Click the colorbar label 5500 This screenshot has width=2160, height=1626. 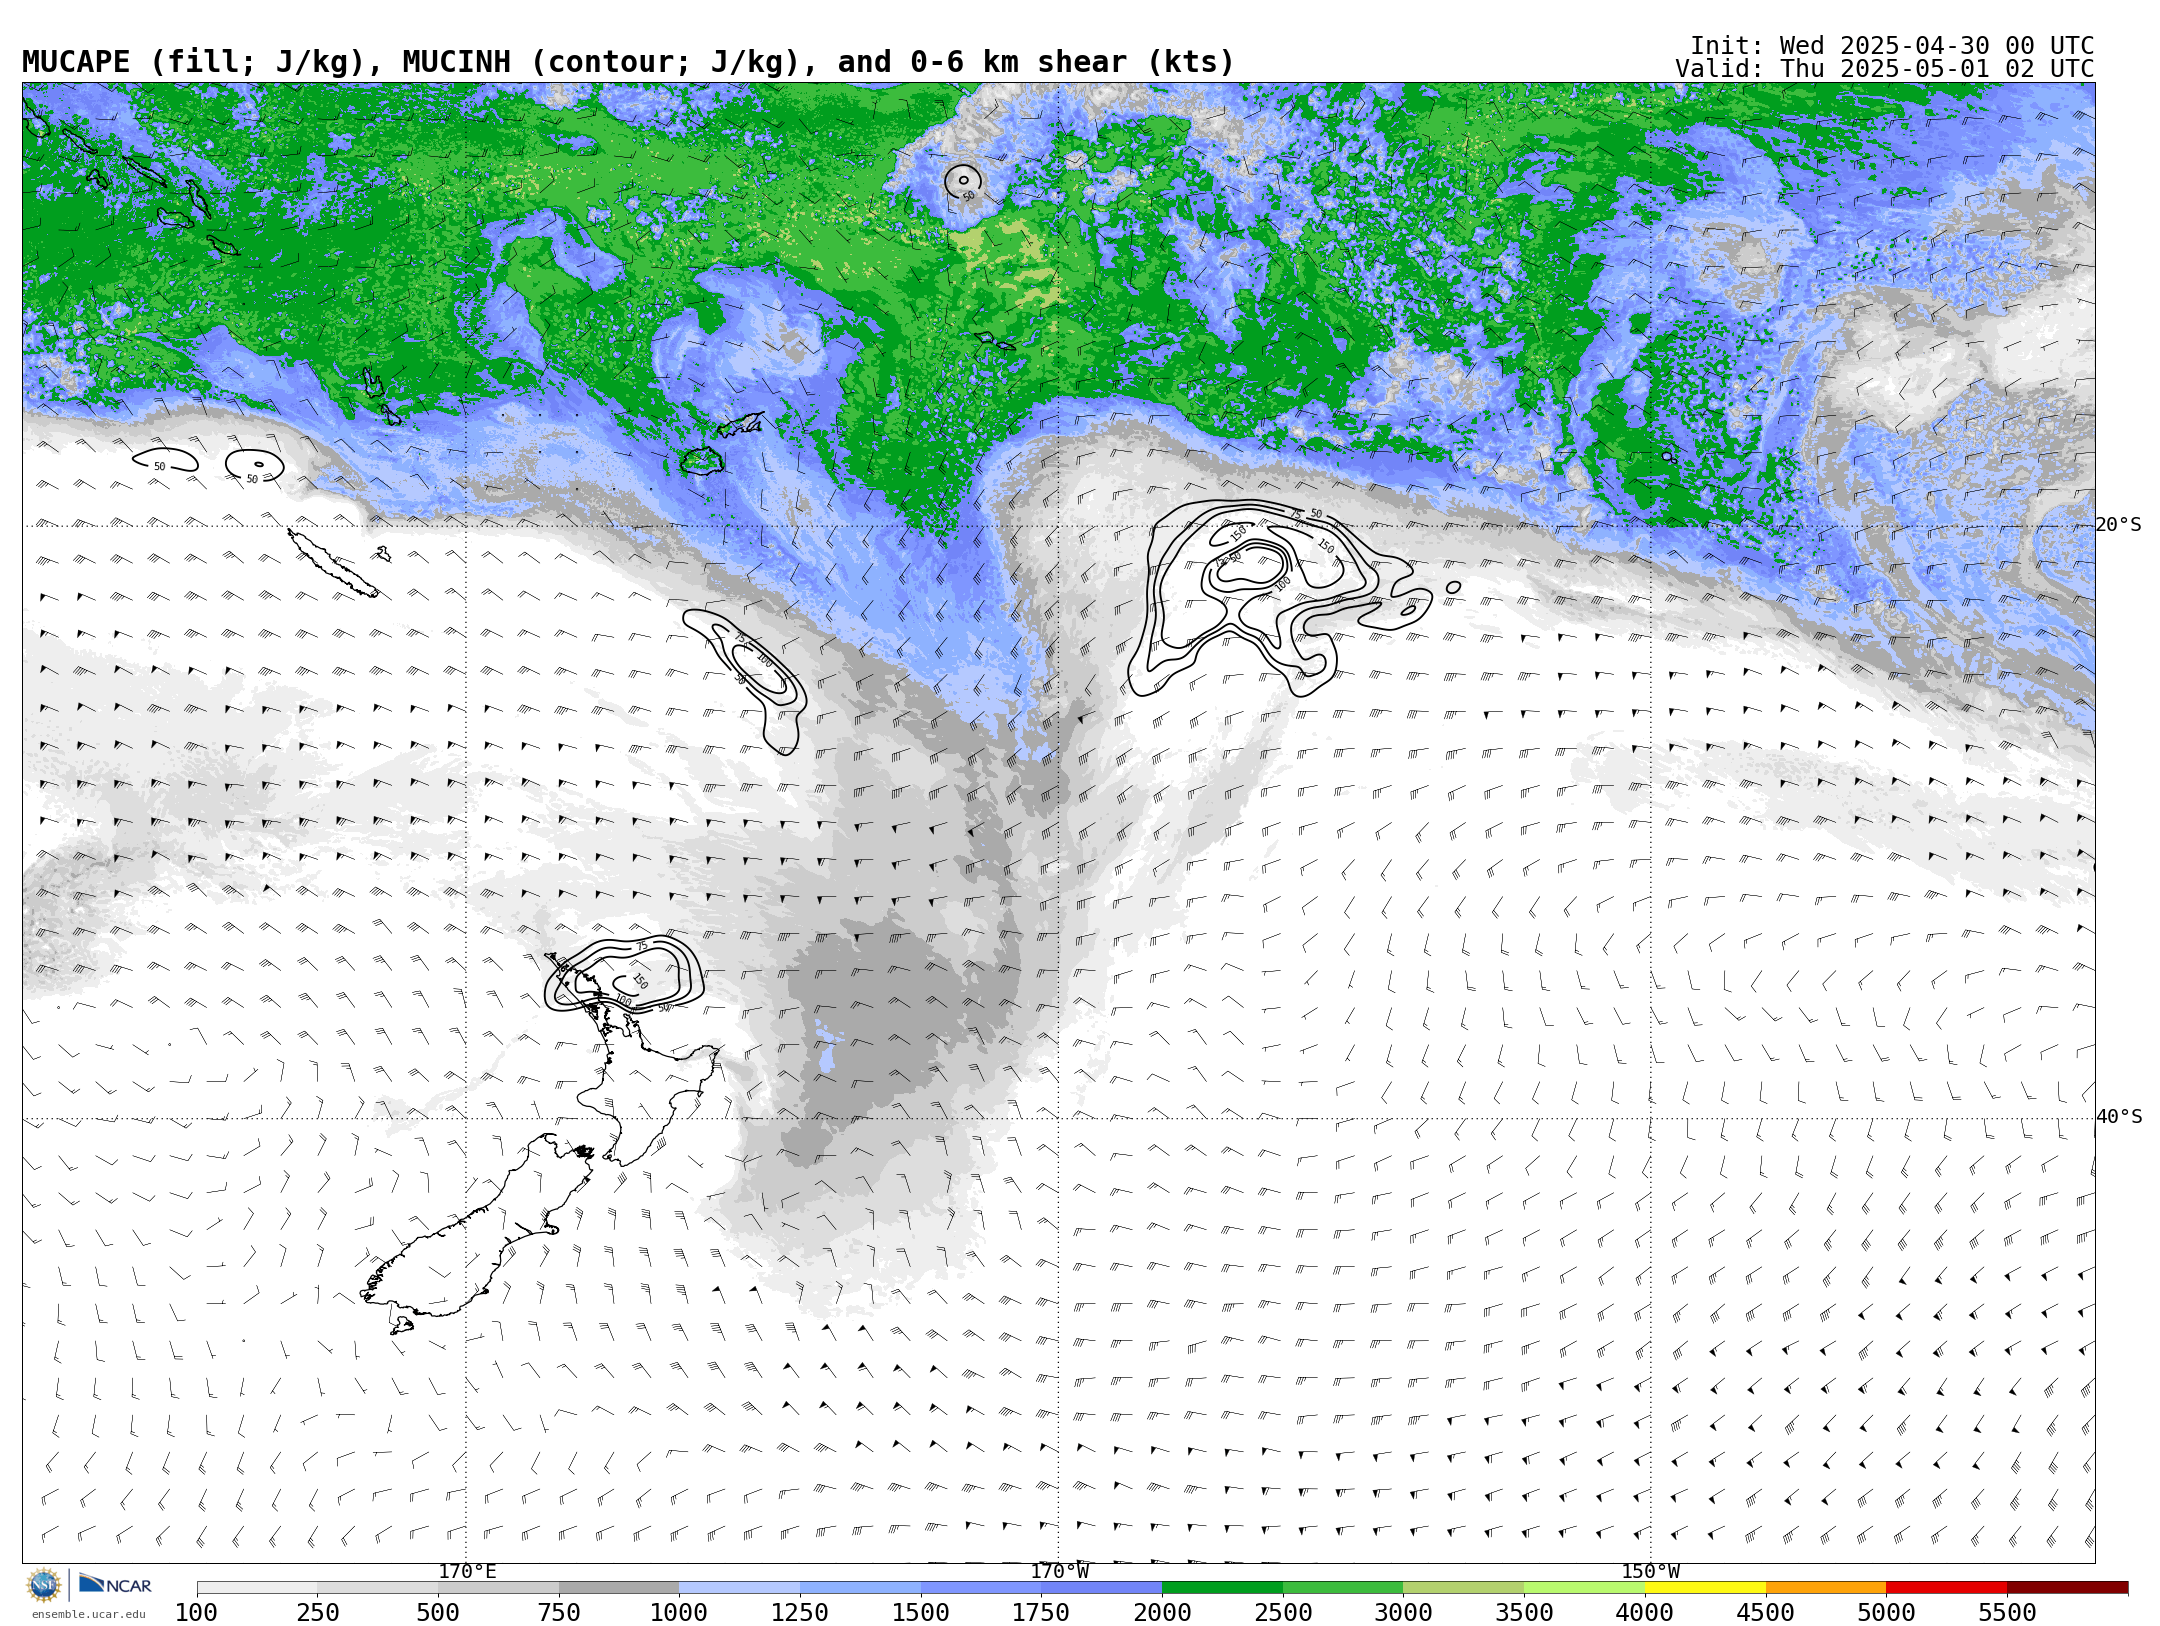(2007, 1613)
